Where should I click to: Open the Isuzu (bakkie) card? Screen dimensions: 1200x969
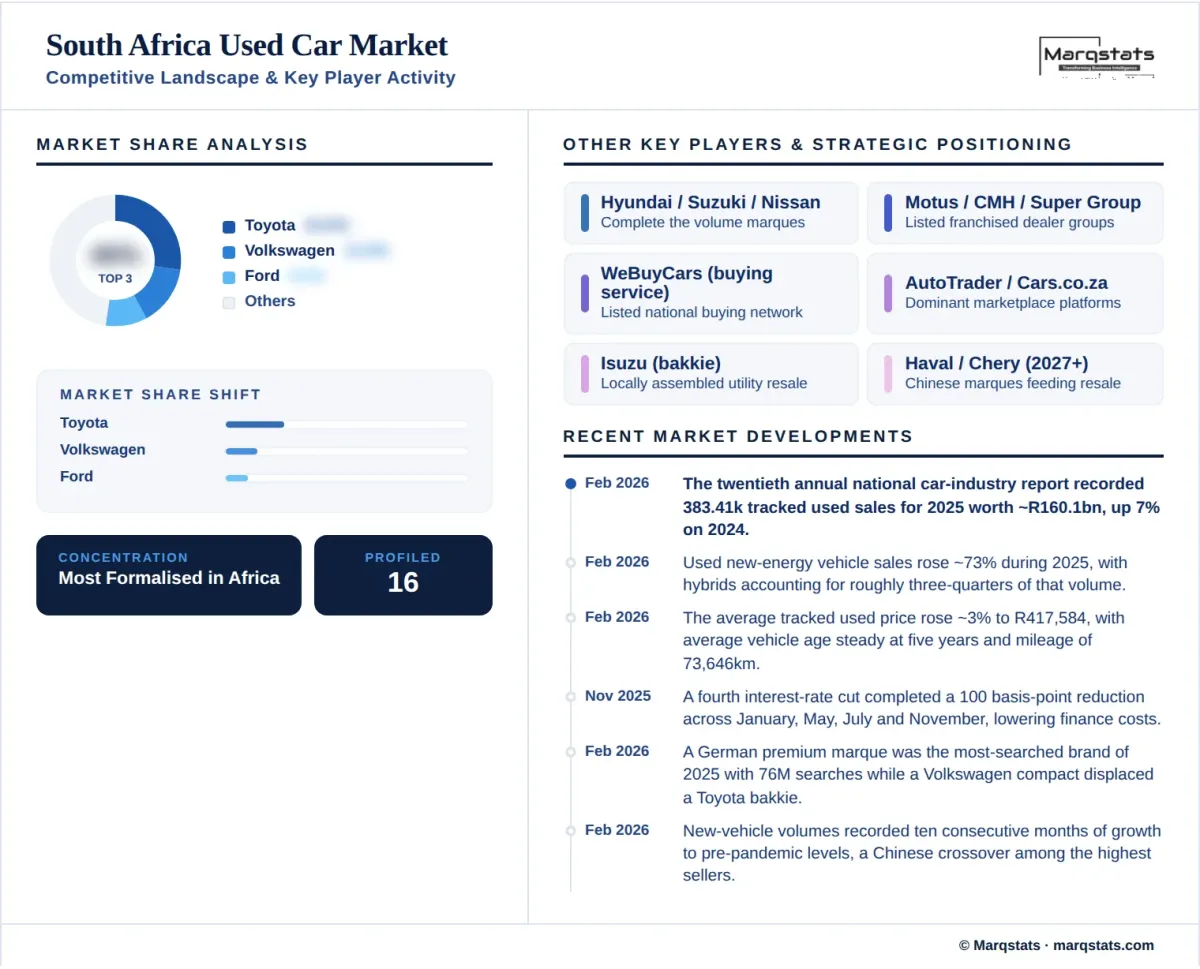pyautogui.click(x=711, y=373)
